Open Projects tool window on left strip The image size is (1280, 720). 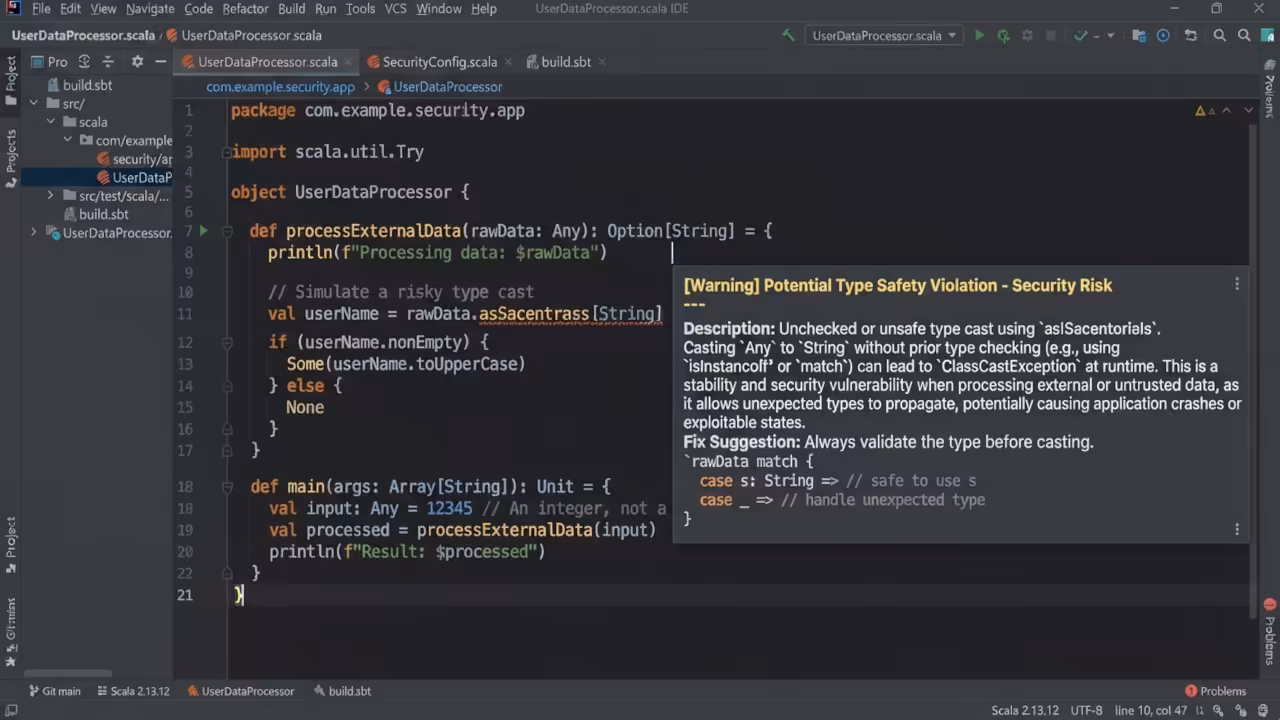click(x=11, y=158)
